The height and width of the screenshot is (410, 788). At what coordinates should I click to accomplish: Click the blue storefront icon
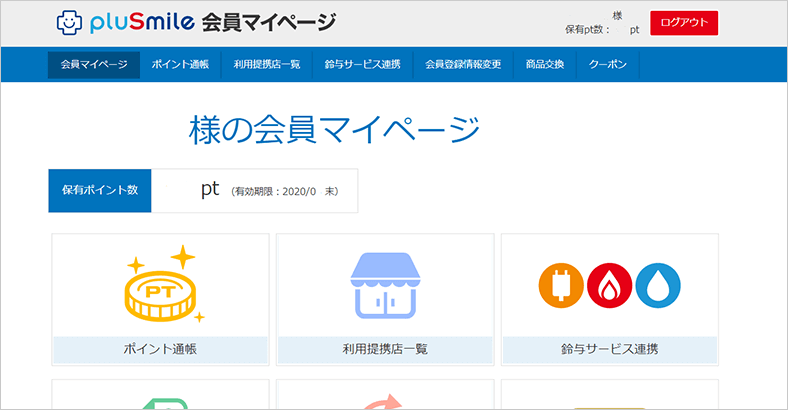(385, 285)
